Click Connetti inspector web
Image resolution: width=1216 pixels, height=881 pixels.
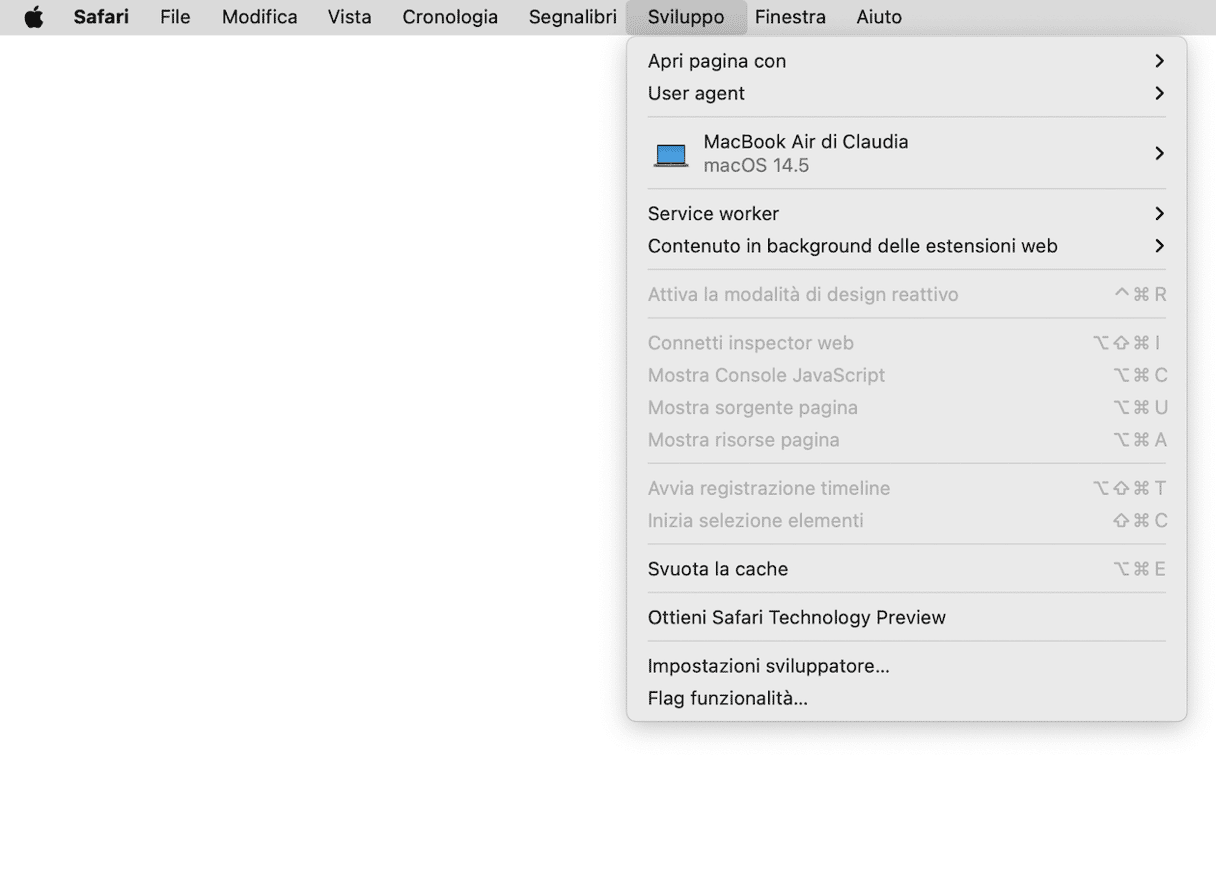(x=906, y=343)
